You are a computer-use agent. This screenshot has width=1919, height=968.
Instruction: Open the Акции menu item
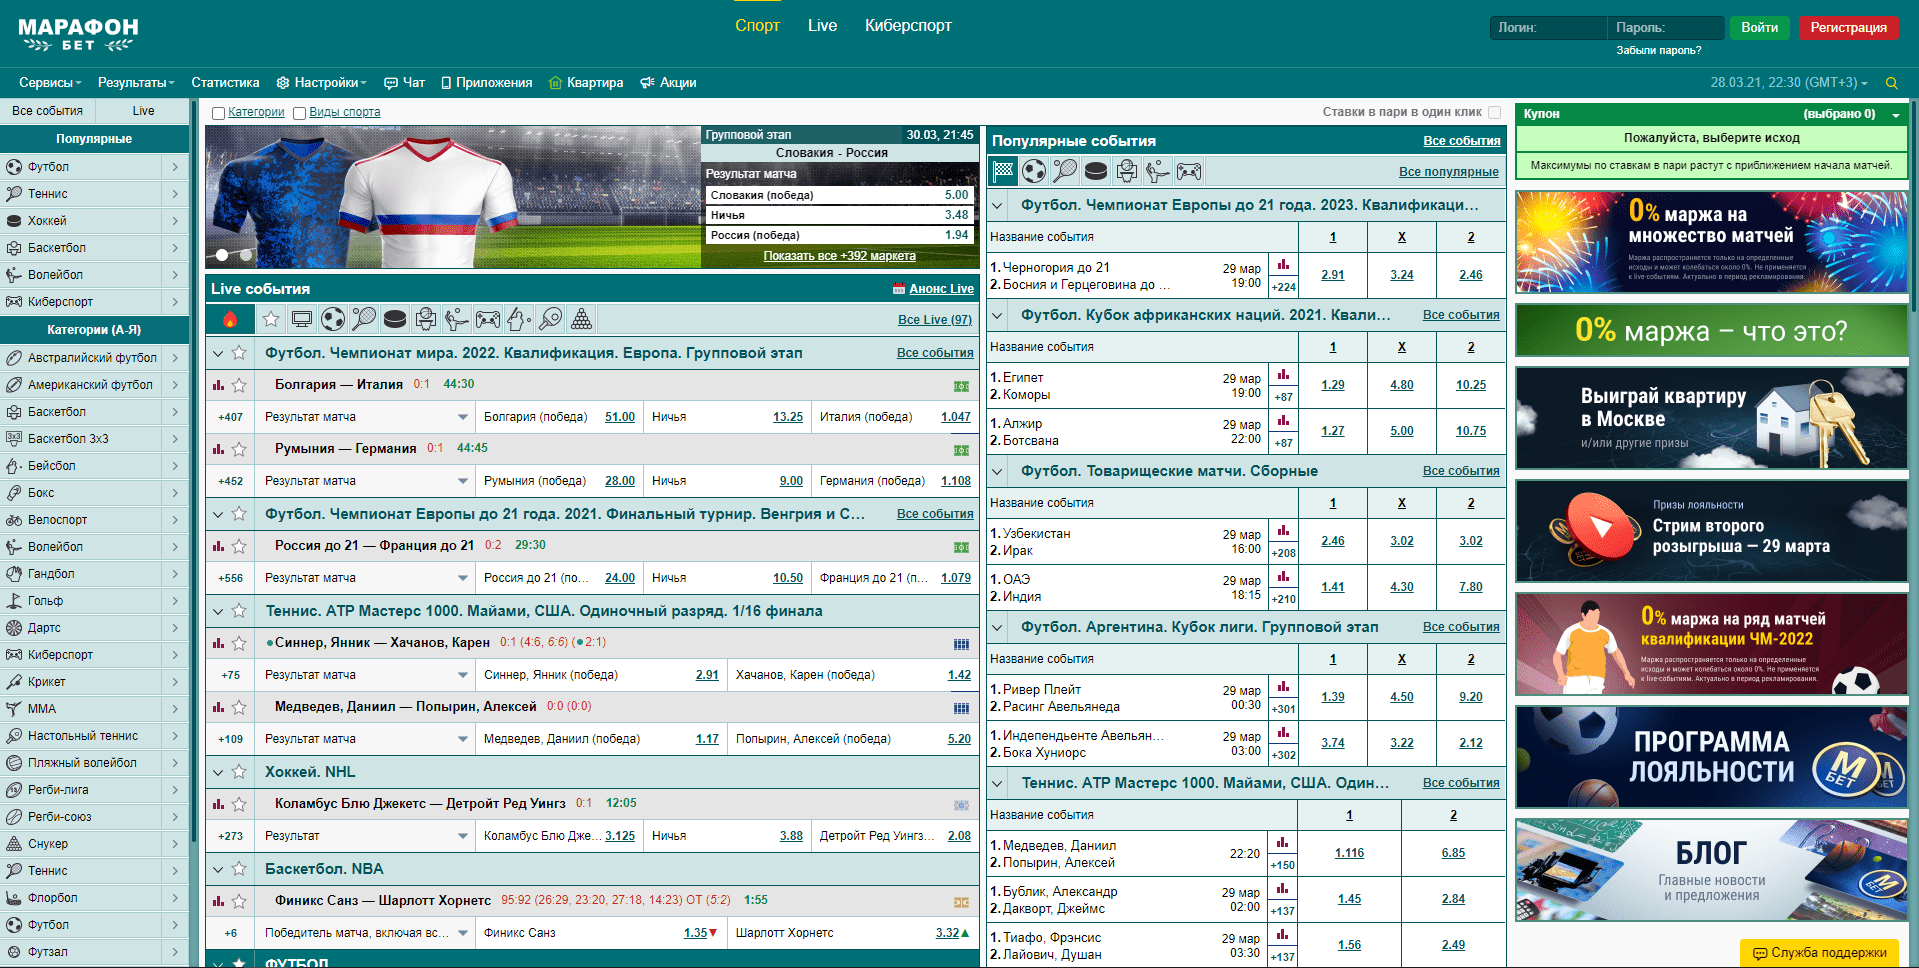click(x=668, y=83)
